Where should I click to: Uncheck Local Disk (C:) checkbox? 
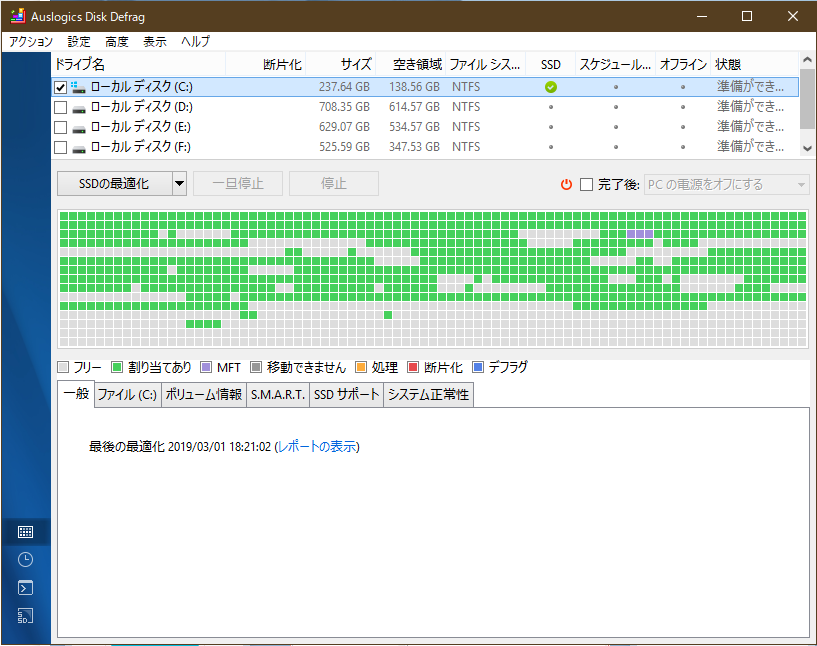pos(60,88)
